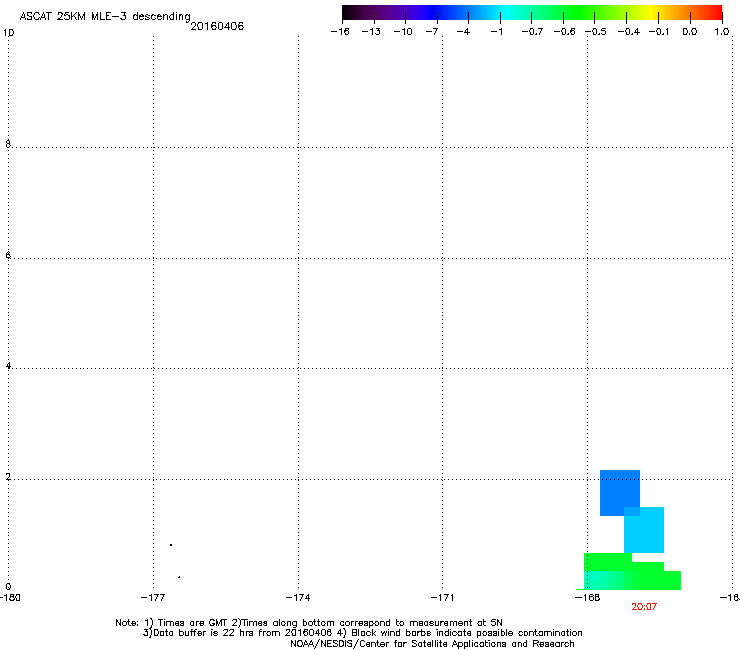Viewport: 740px width, 650px height.
Task: Click the longitude label -174
Action: [x=298, y=598]
